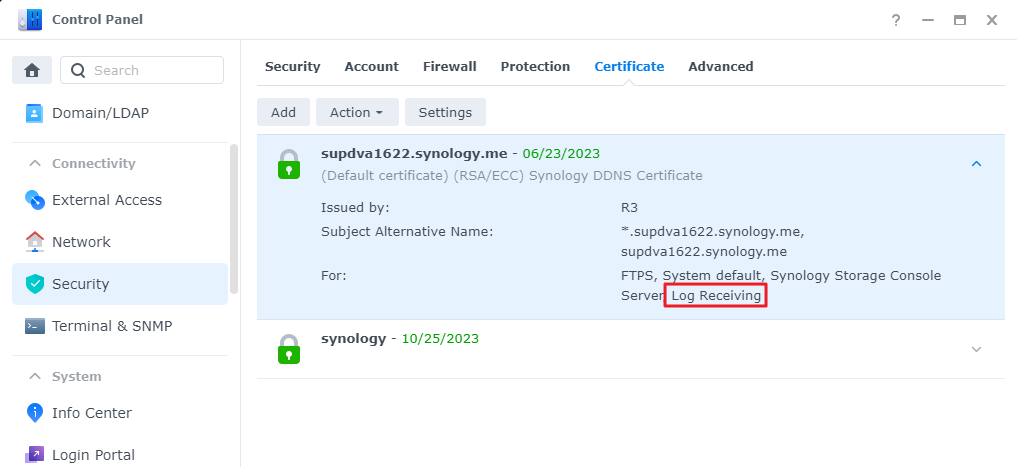Open Domain/LDAP in the sidebar
This screenshot has height=467, width=1017.
pyautogui.click(x=120, y=113)
